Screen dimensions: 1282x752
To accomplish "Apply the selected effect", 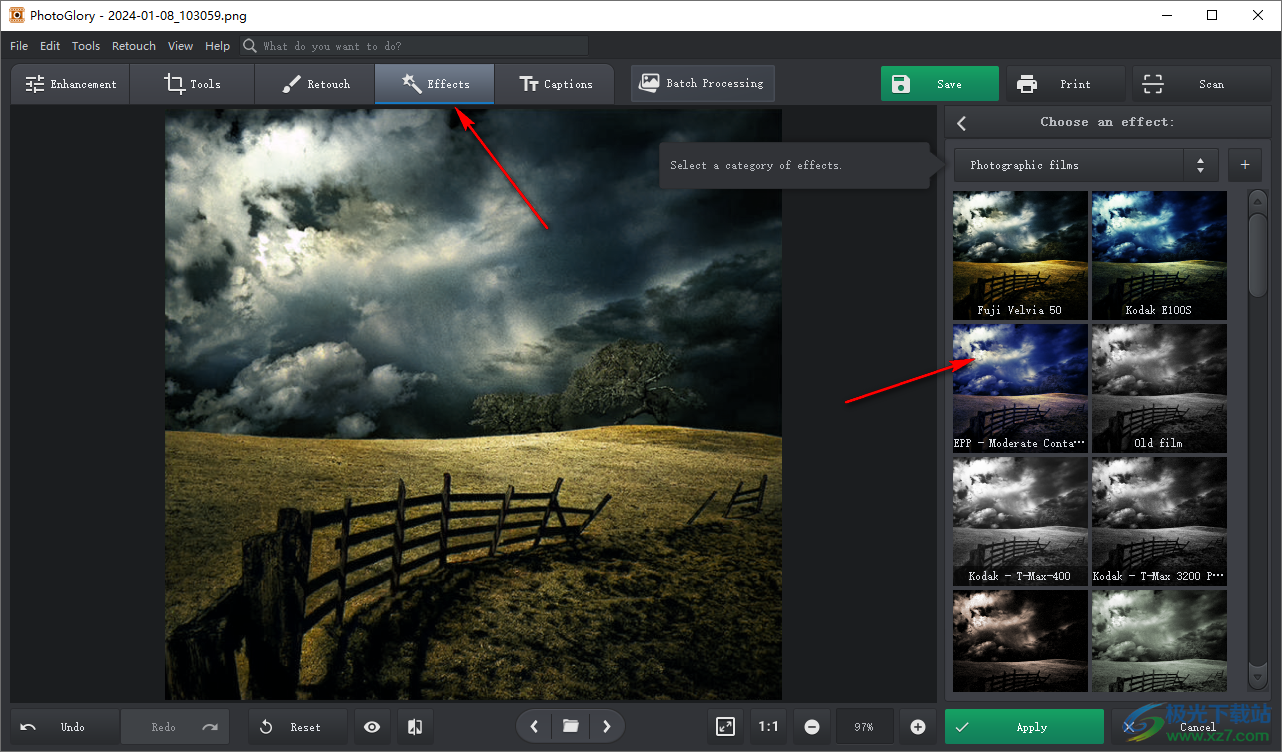I will (1024, 727).
